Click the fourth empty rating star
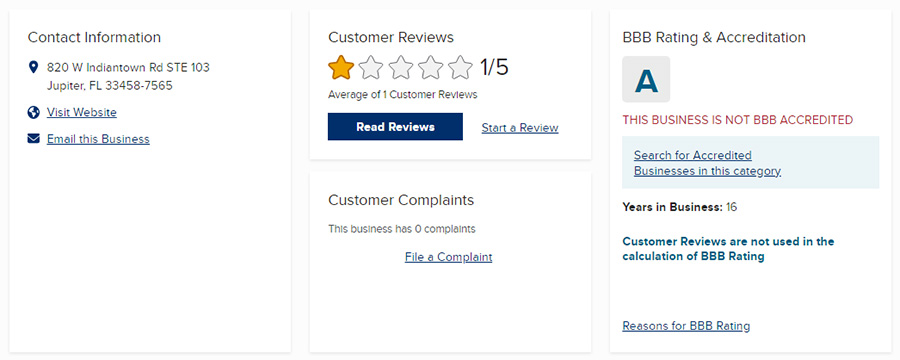This screenshot has height=360, width=900. click(x=430, y=67)
